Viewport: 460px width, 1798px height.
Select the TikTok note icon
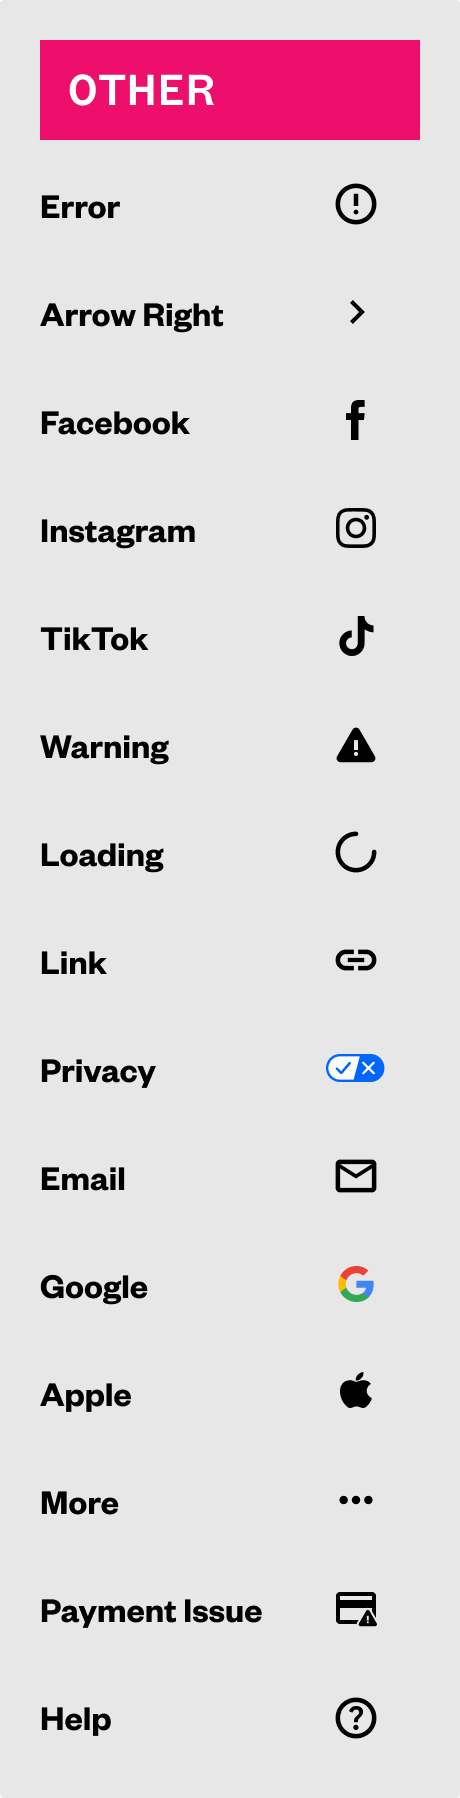tap(356, 636)
